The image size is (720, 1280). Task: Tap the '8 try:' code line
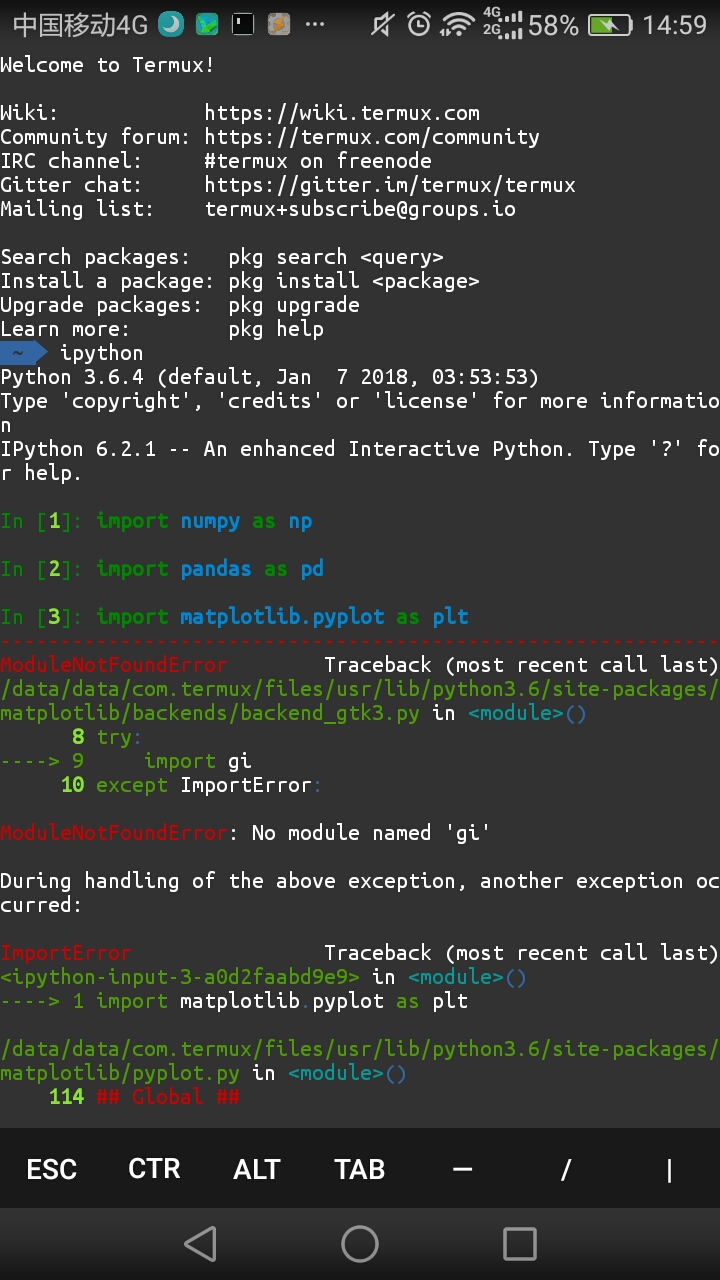(x=107, y=737)
